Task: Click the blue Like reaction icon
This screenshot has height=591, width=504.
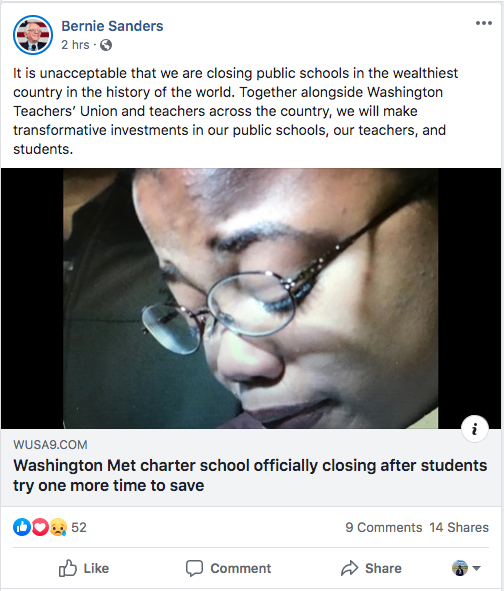Action: 22,527
